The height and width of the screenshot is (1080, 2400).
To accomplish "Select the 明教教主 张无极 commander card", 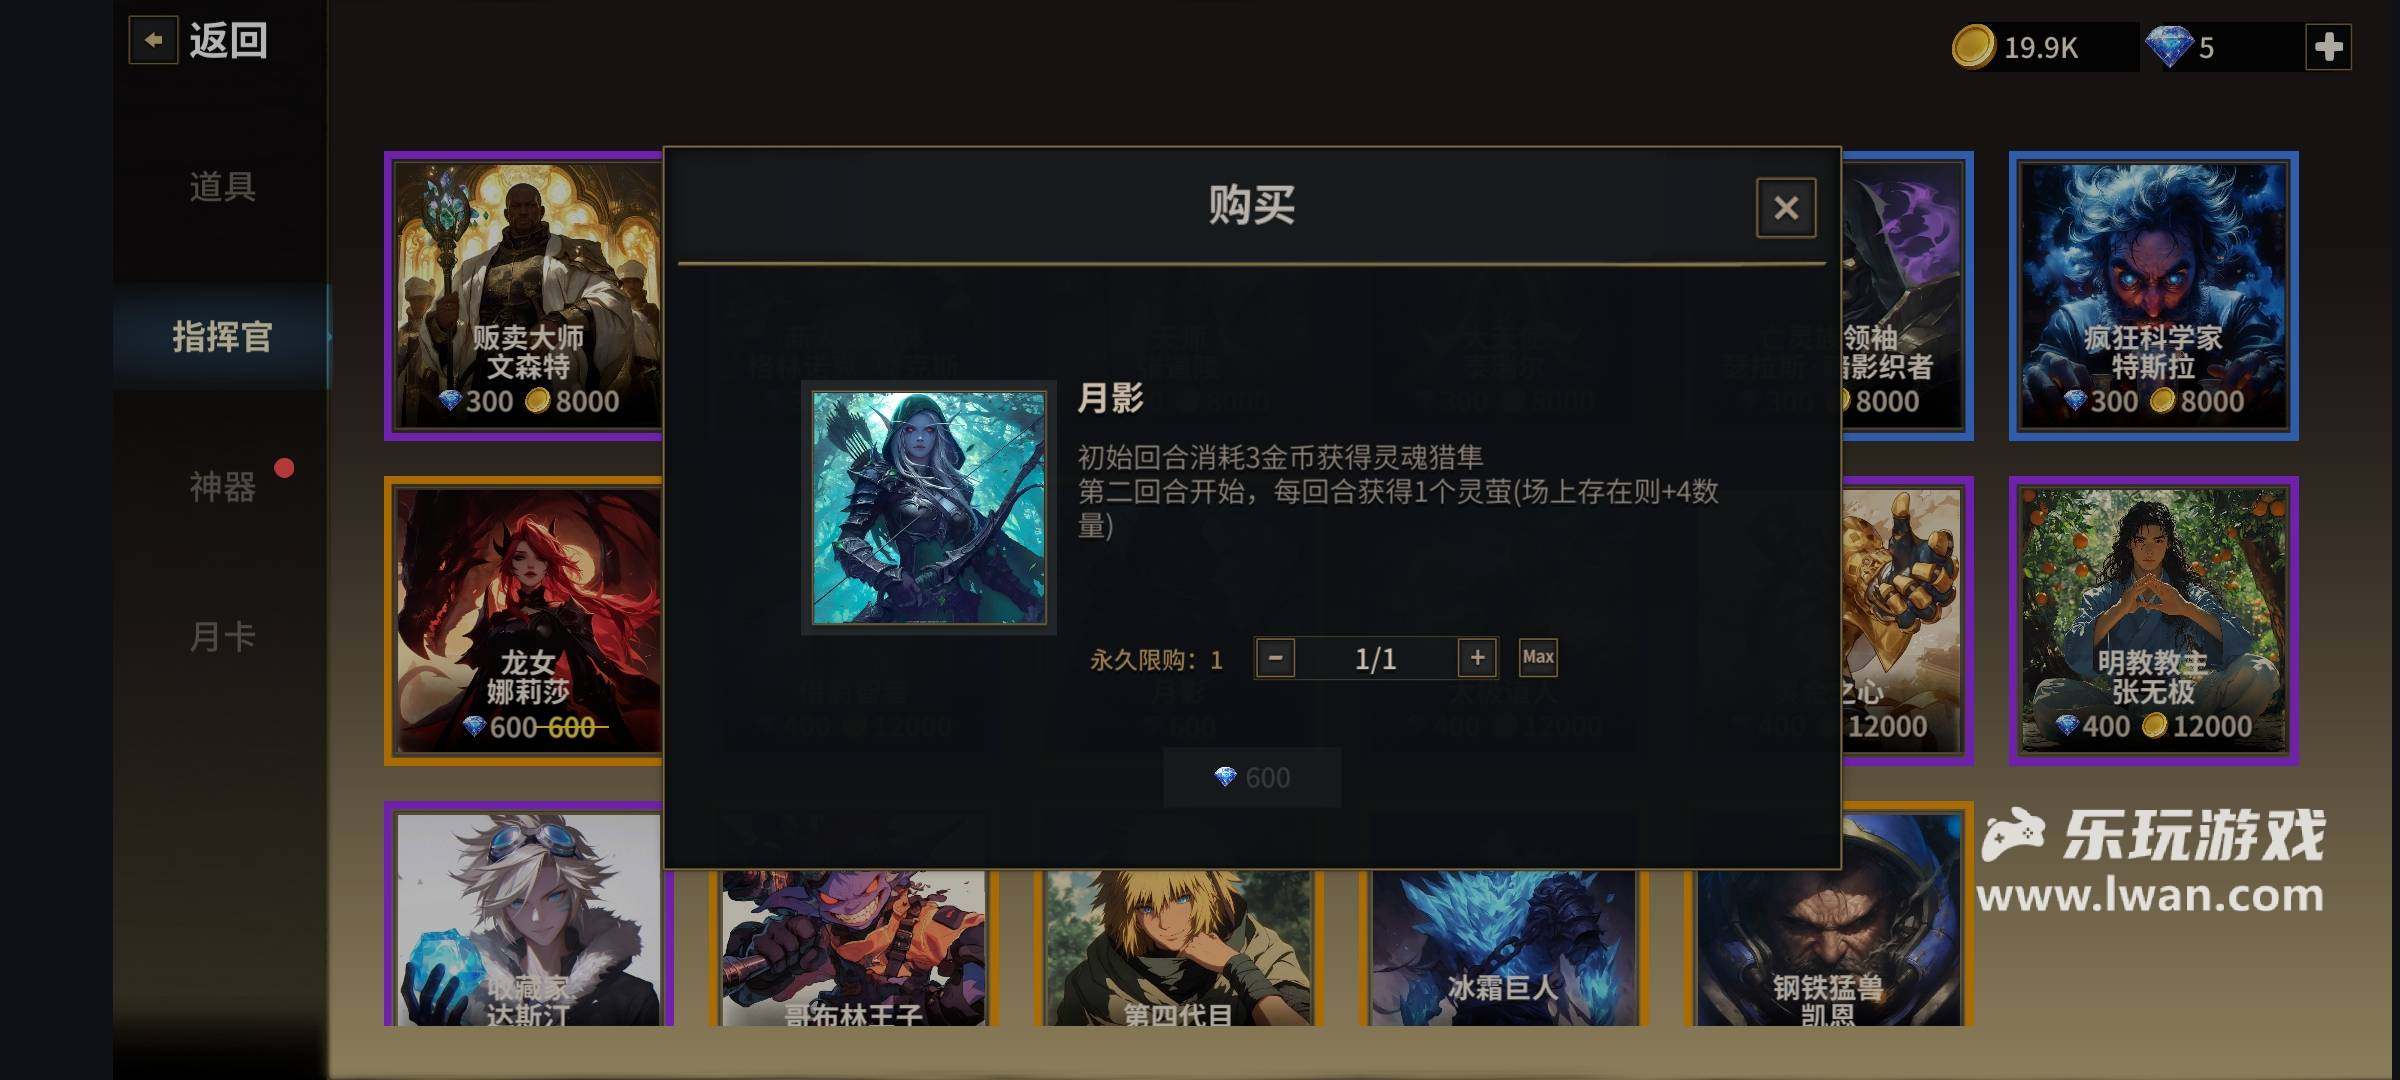I will (2153, 621).
